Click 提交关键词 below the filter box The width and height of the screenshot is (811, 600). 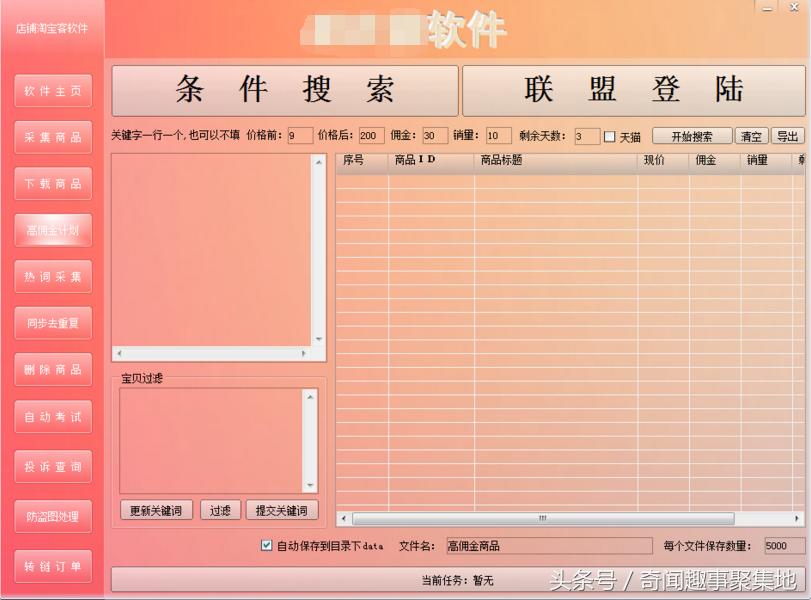click(x=283, y=509)
